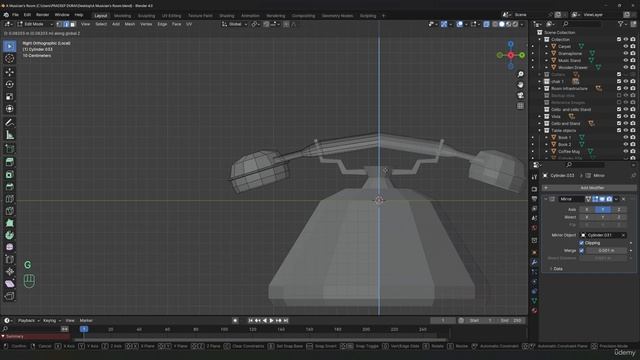Screen dimensions: 640x360
Task: Hide Book 1 with eye icon
Action: [x=626, y=138]
